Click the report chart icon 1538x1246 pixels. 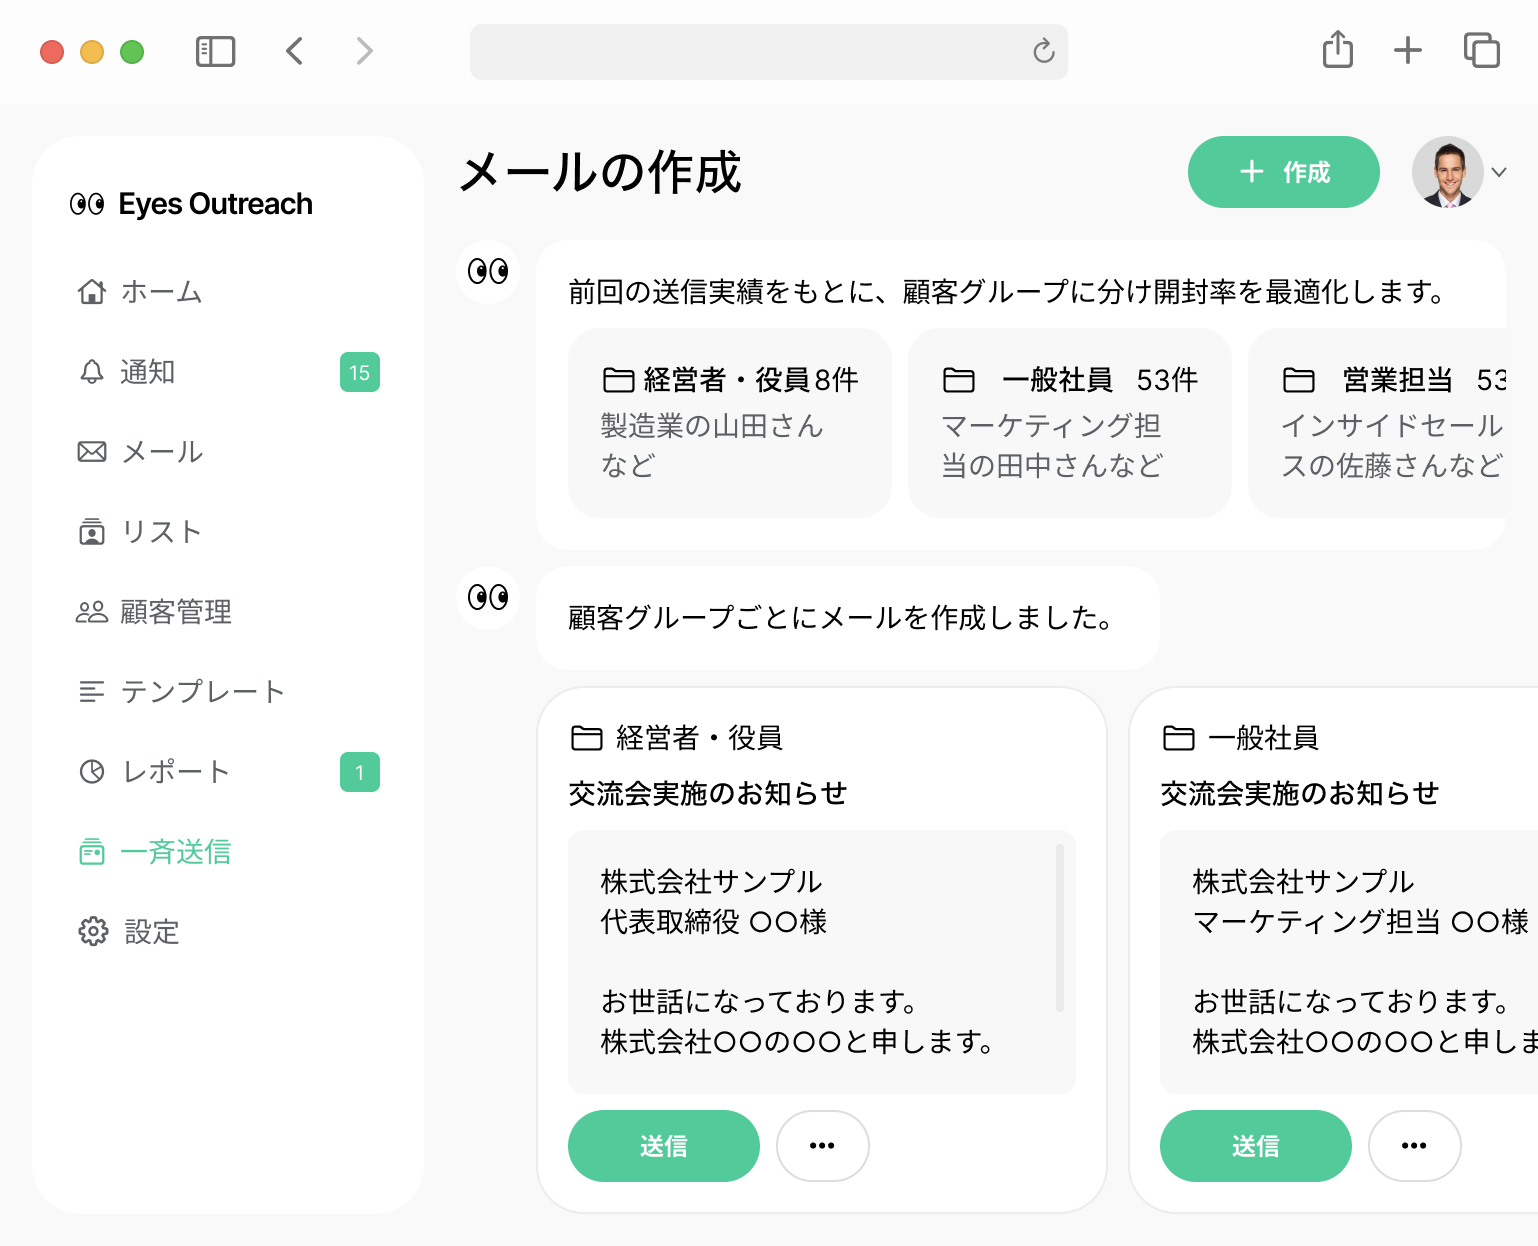[x=92, y=772]
